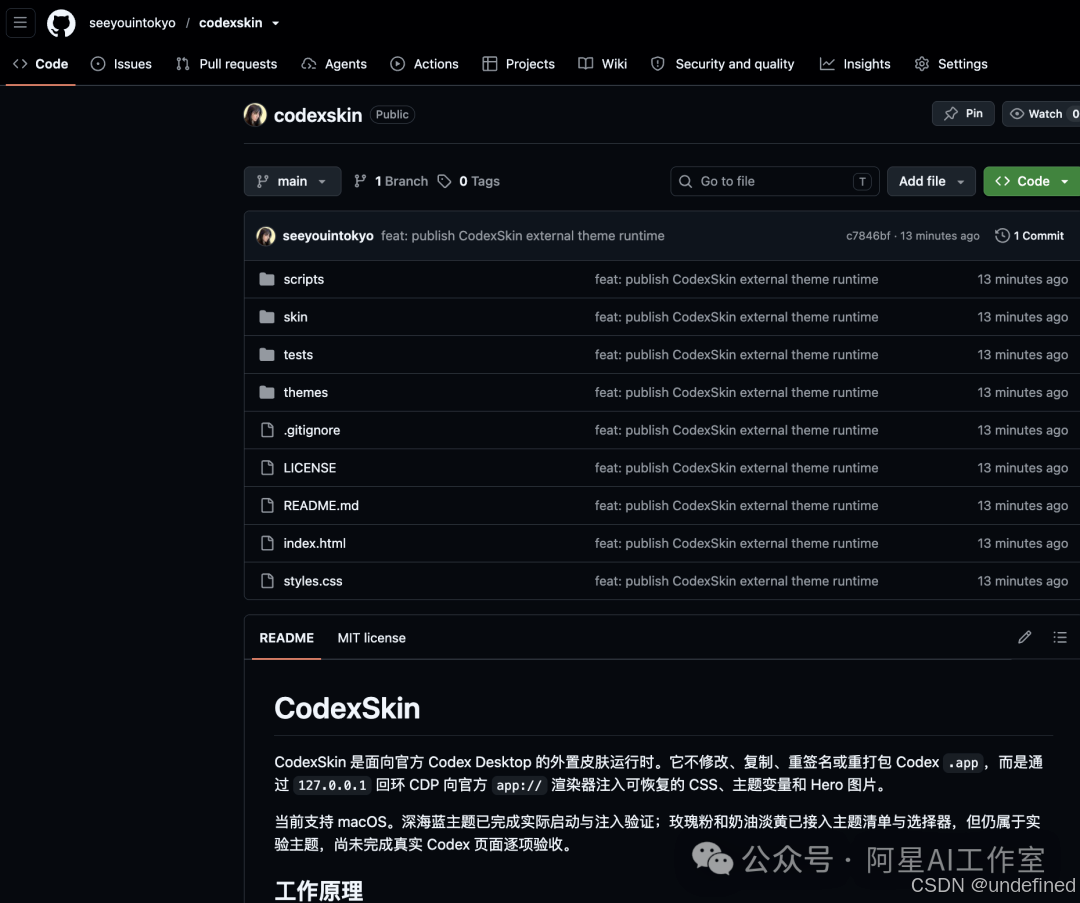Click the repo owner avatar beside codexskin title
This screenshot has width=1080, height=903.
tap(255, 114)
